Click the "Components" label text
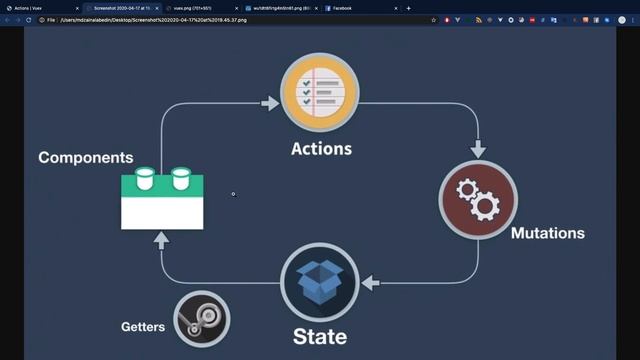 click(86, 158)
